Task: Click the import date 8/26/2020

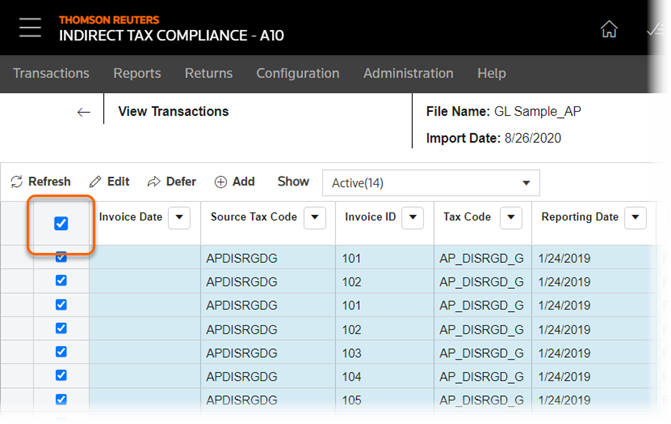Action: (533, 138)
